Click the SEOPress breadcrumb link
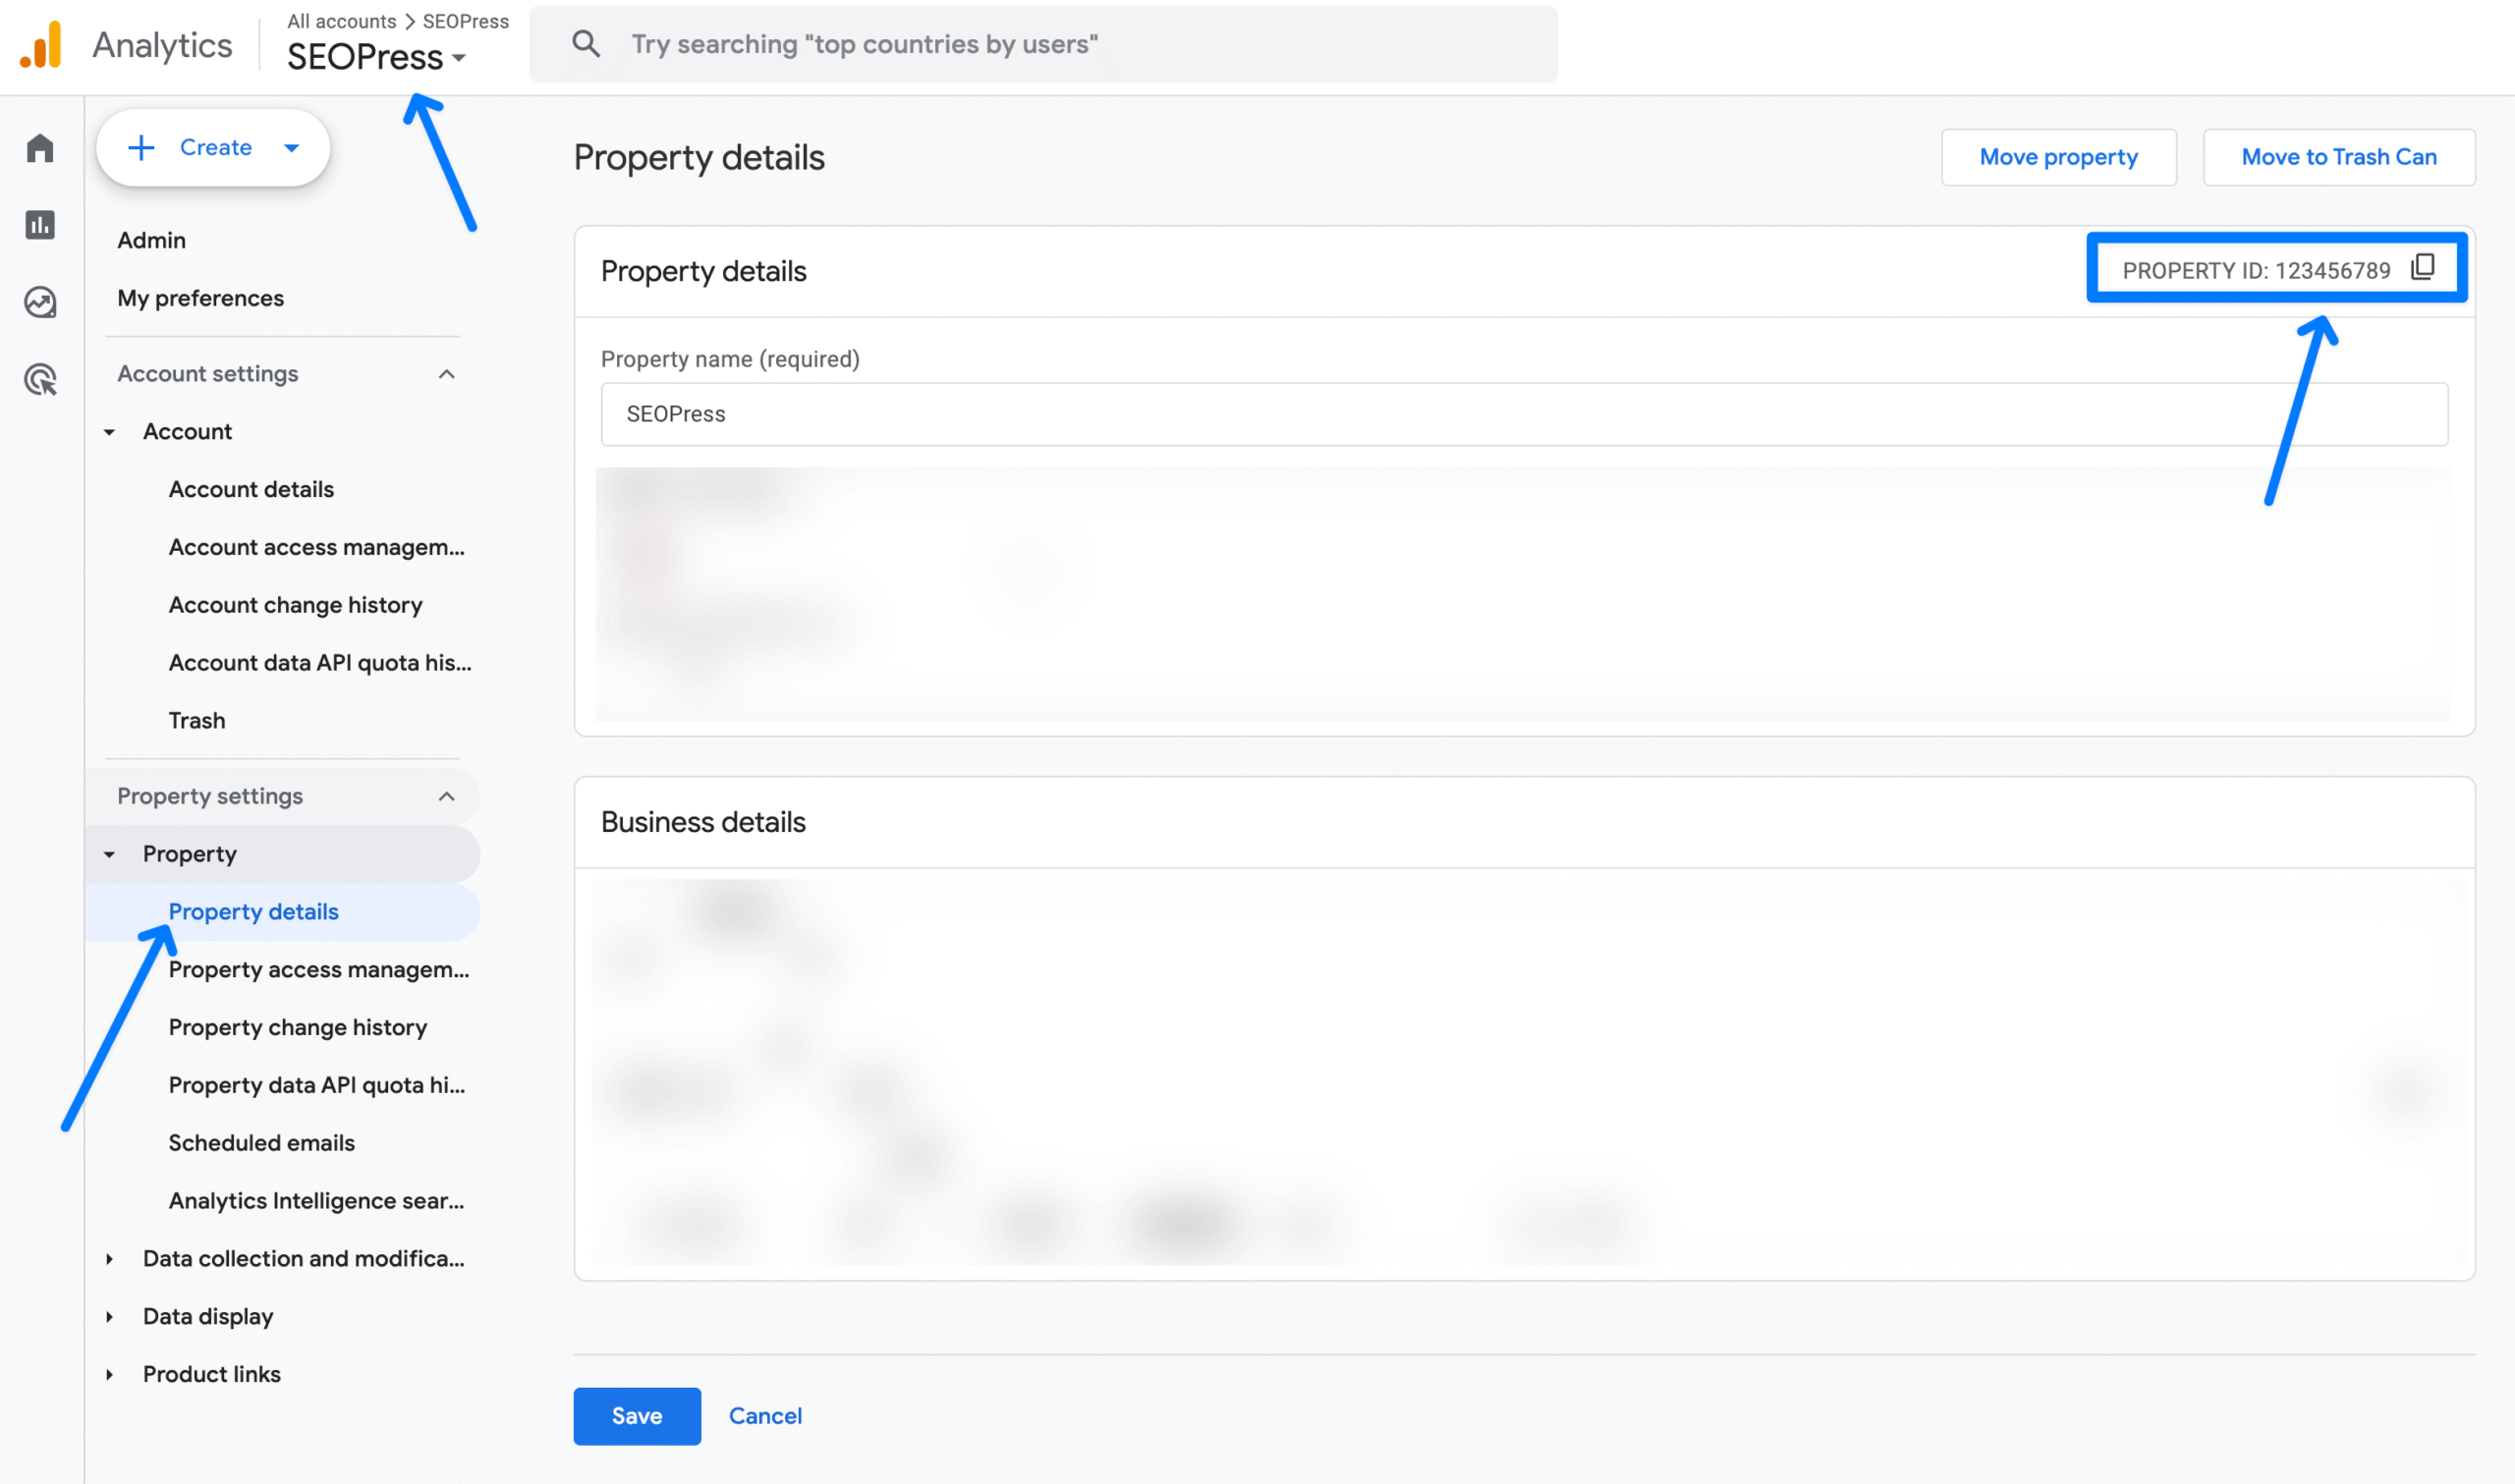 pos(466,21)
